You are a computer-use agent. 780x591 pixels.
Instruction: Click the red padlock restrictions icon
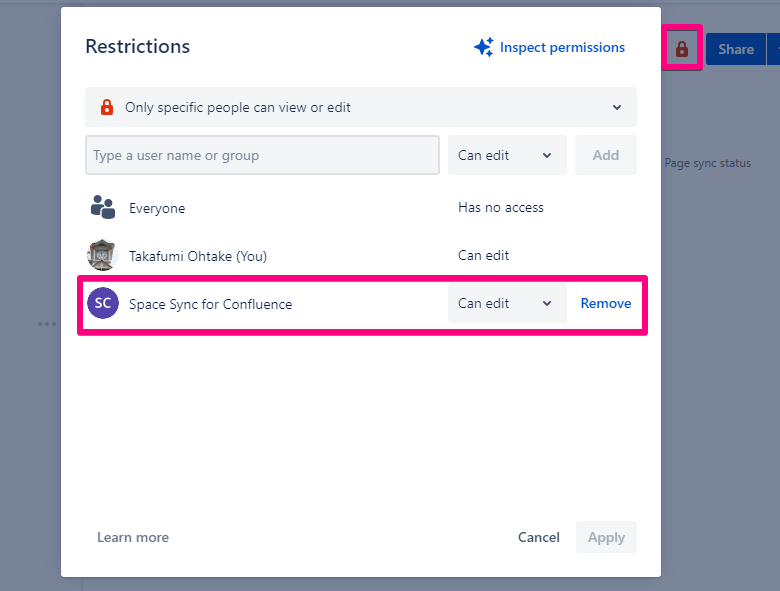click(682, 49)
